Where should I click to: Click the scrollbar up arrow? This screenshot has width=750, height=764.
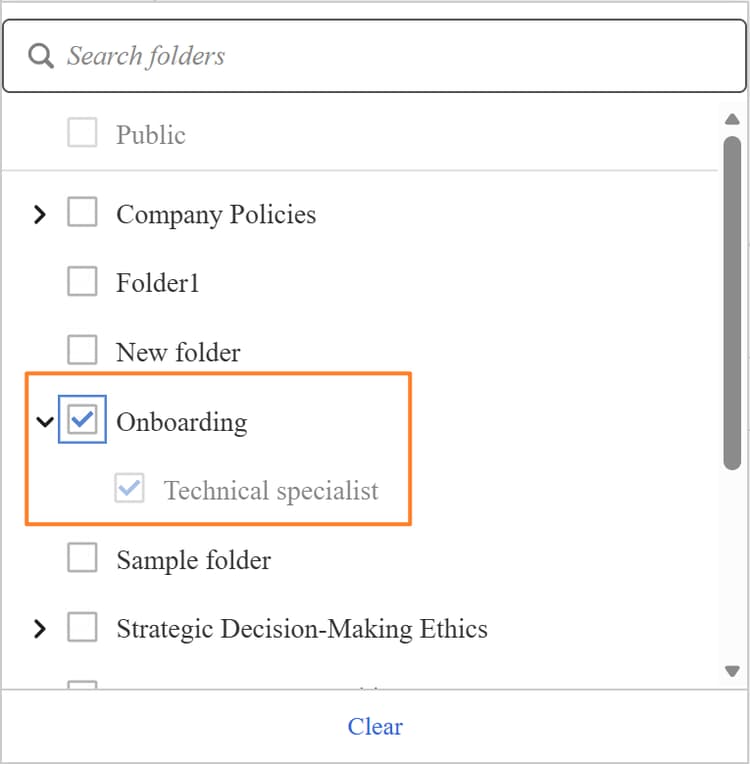click(732, 119)
